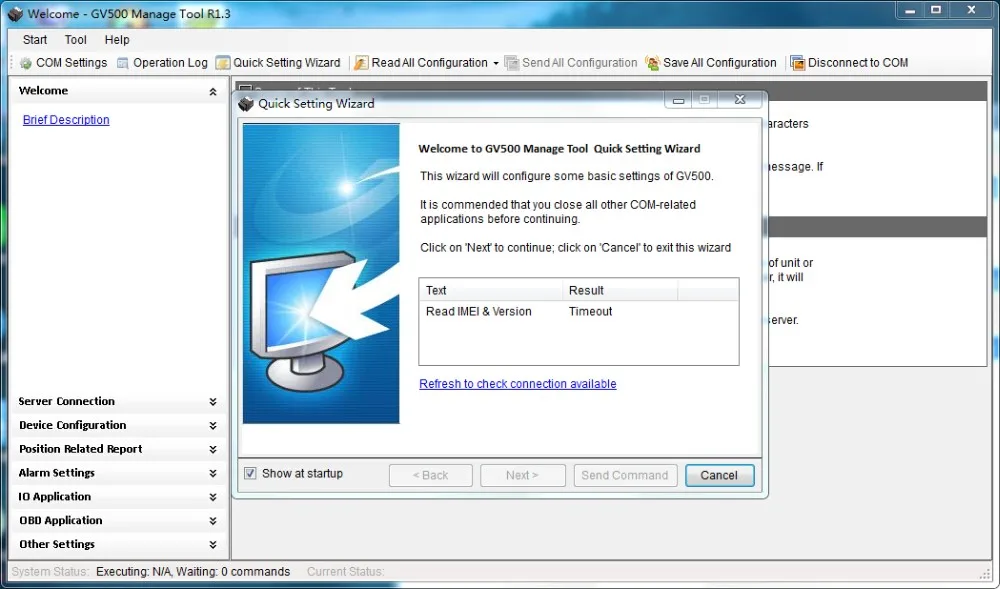
Task: Click the Executing status bar text
Action: [193, 572]
